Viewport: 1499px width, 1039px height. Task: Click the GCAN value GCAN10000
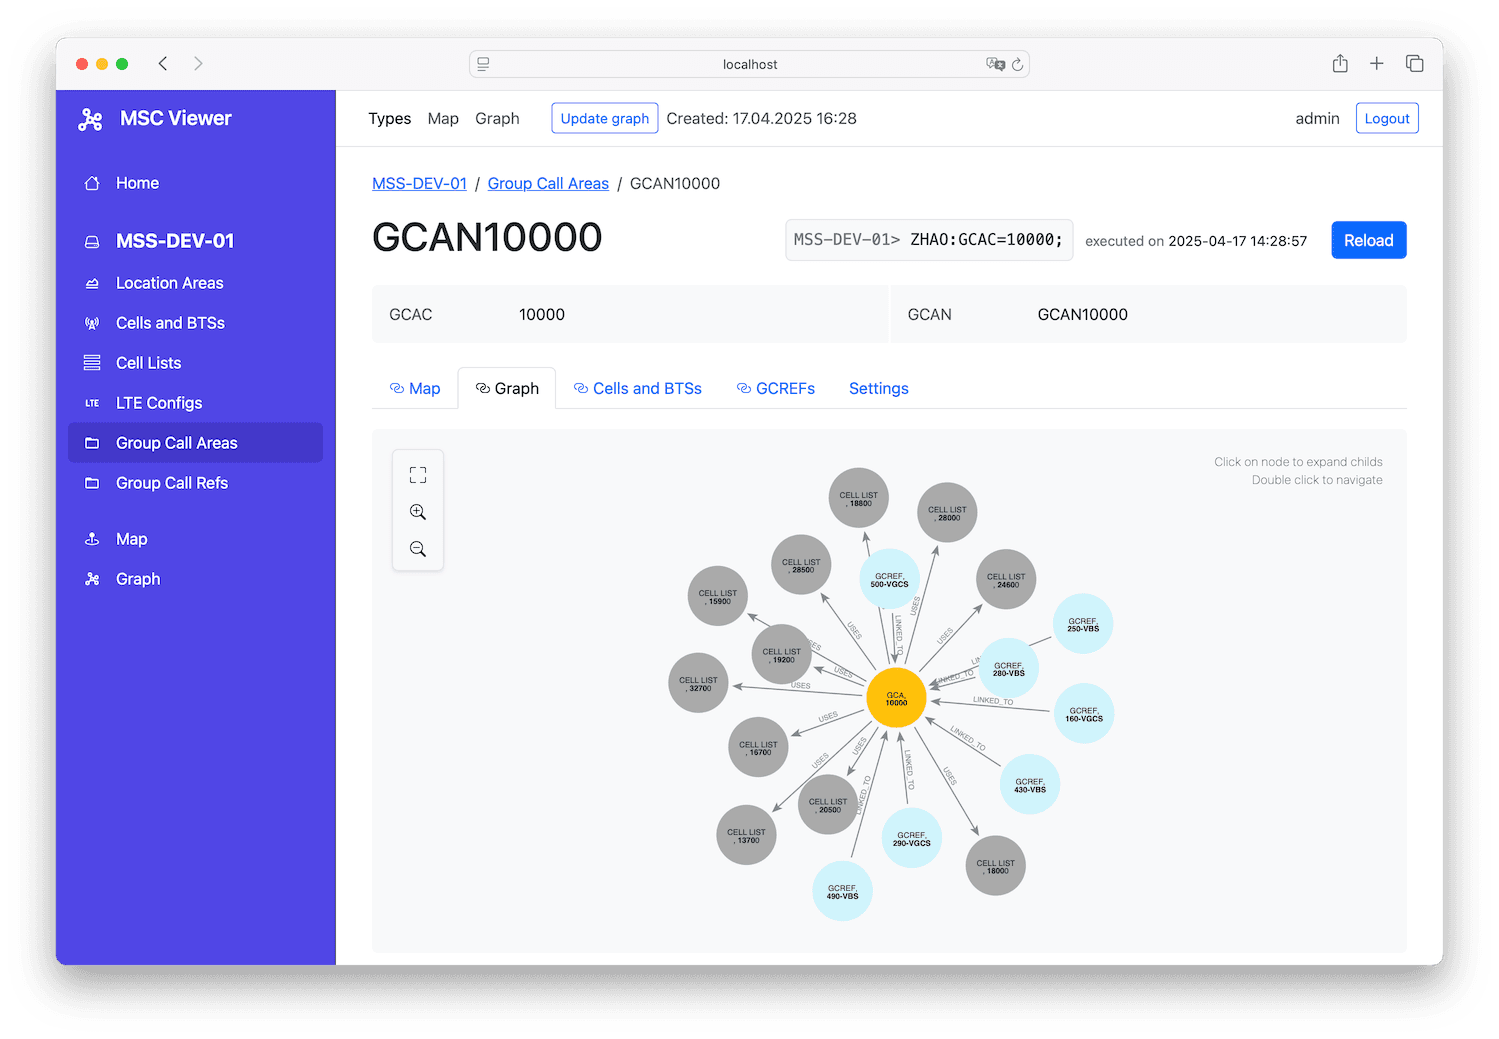(x=1082, y=314)
